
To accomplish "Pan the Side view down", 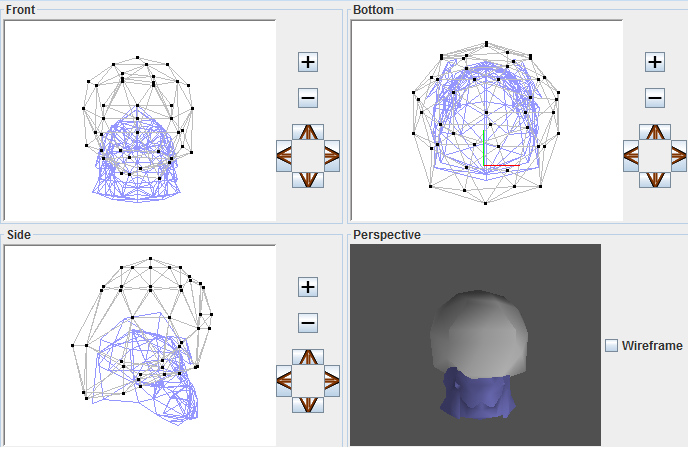I will [x=308, y=405].
